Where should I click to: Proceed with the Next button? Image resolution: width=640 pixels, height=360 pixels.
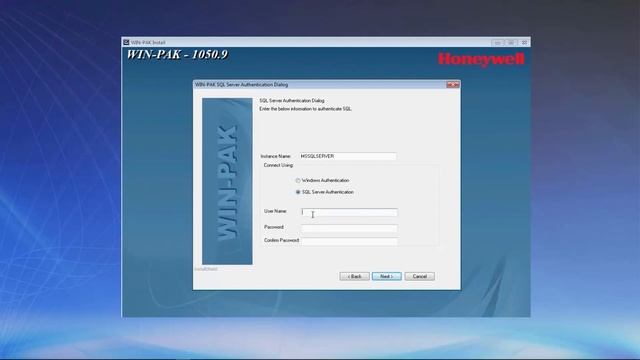(387, 276)
